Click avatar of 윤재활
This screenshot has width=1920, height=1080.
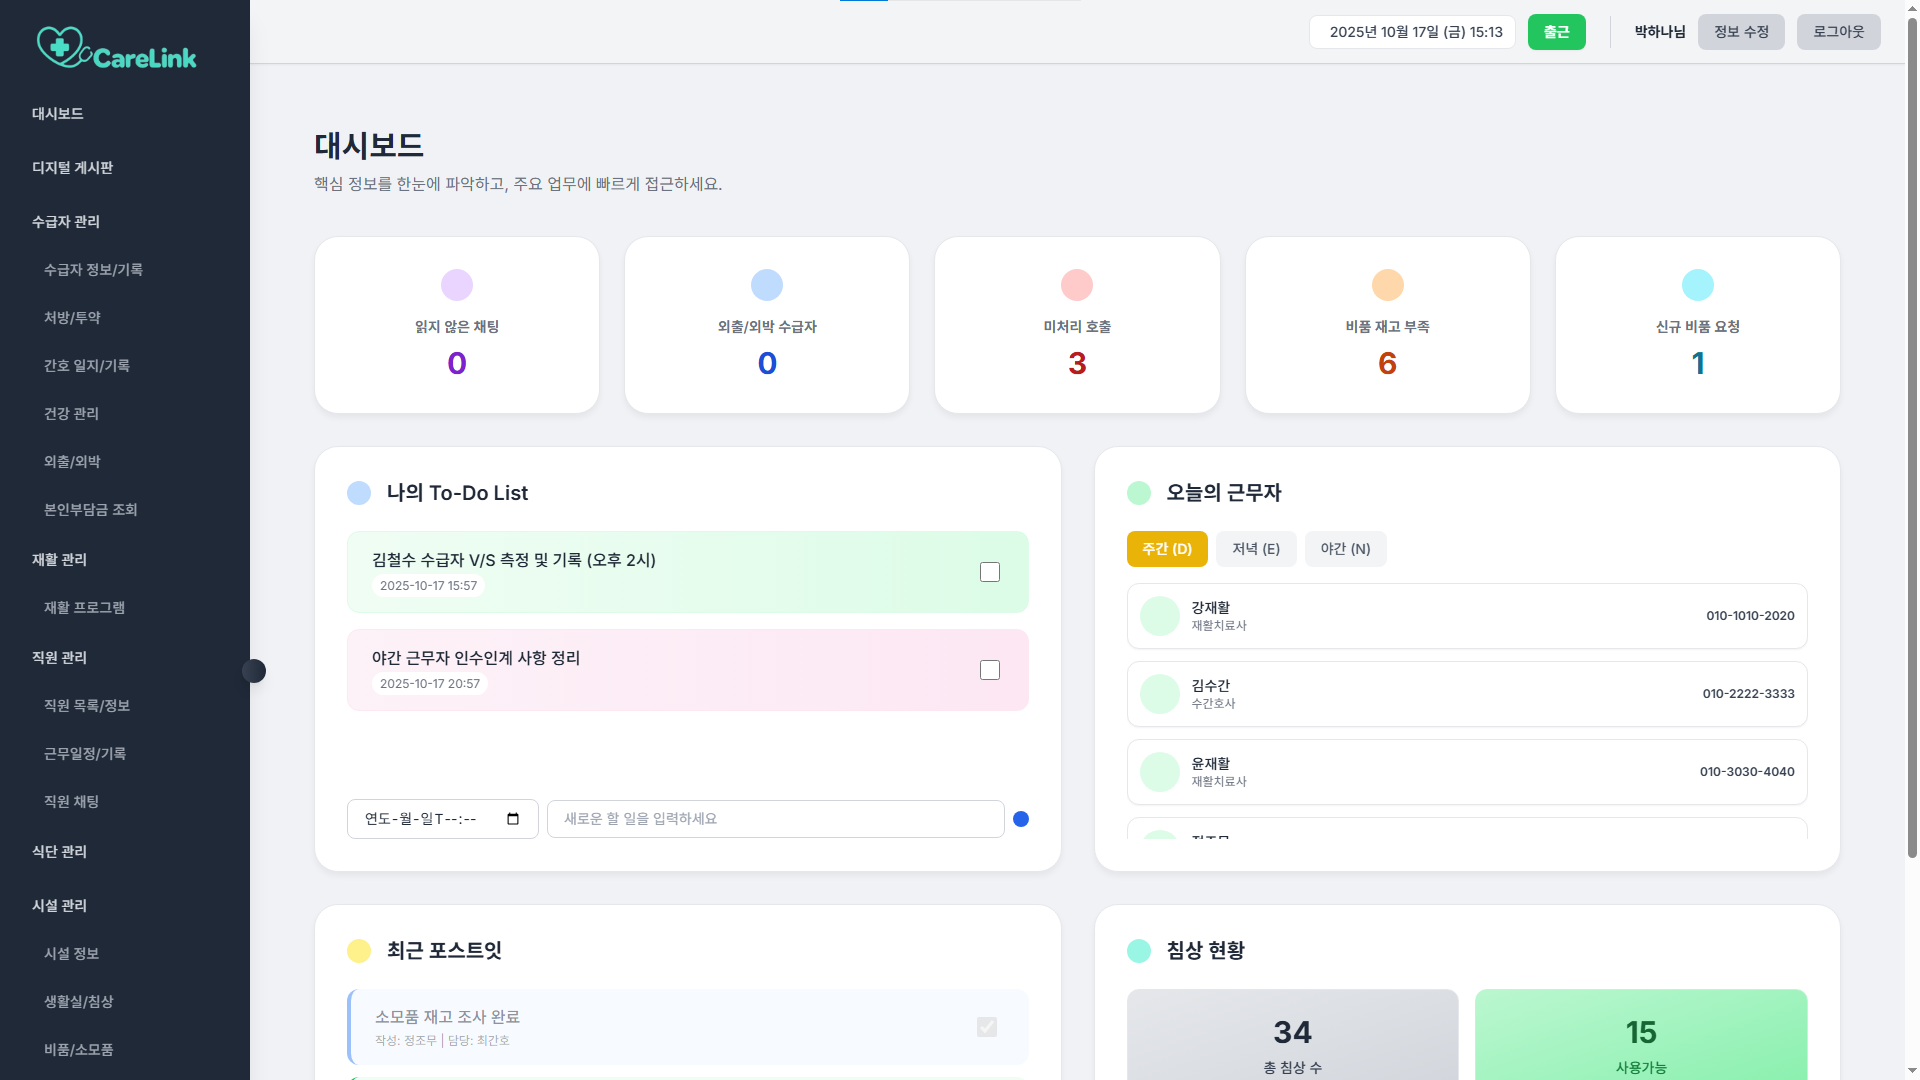pyautogui.click(x=1160, y=772)
